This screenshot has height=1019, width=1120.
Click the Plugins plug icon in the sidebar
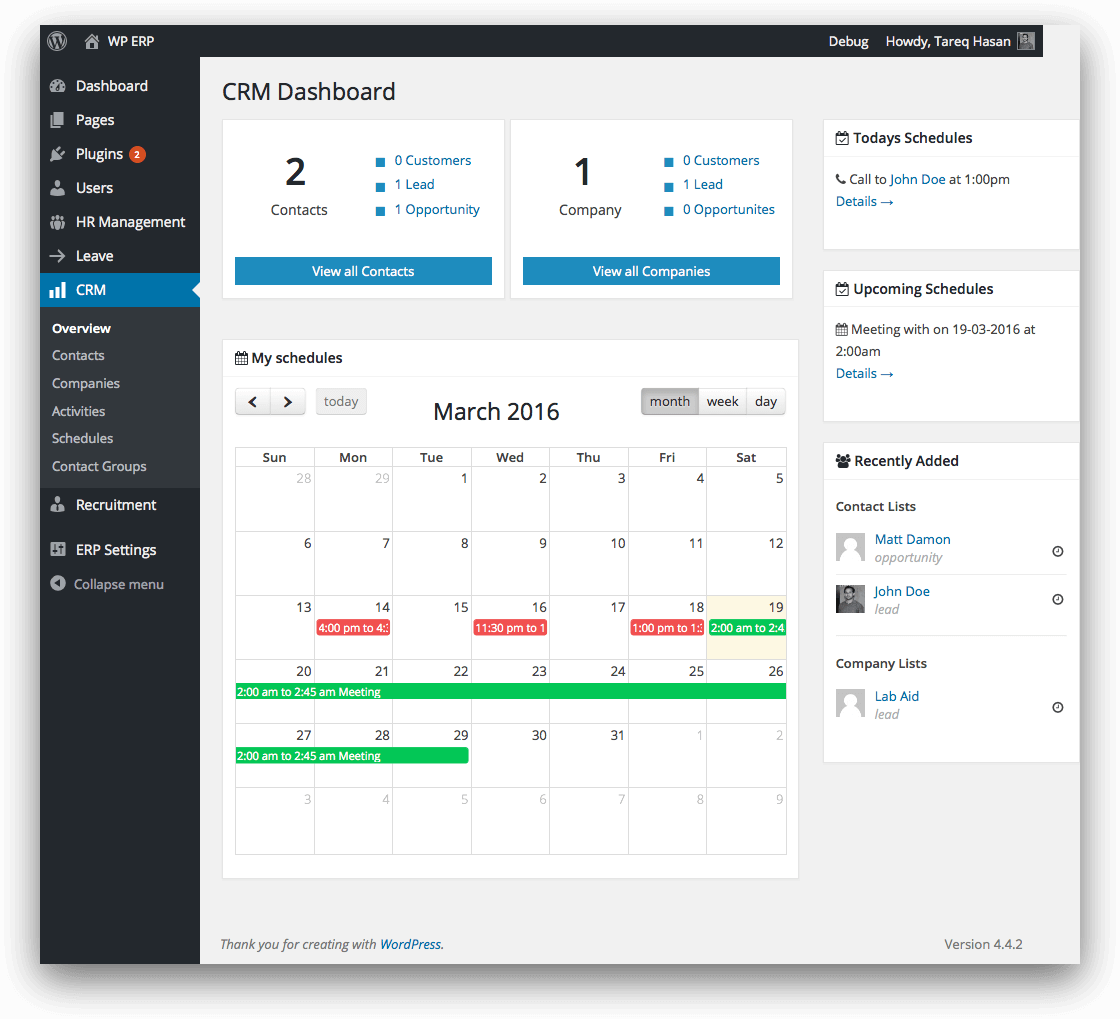(58, 154)
